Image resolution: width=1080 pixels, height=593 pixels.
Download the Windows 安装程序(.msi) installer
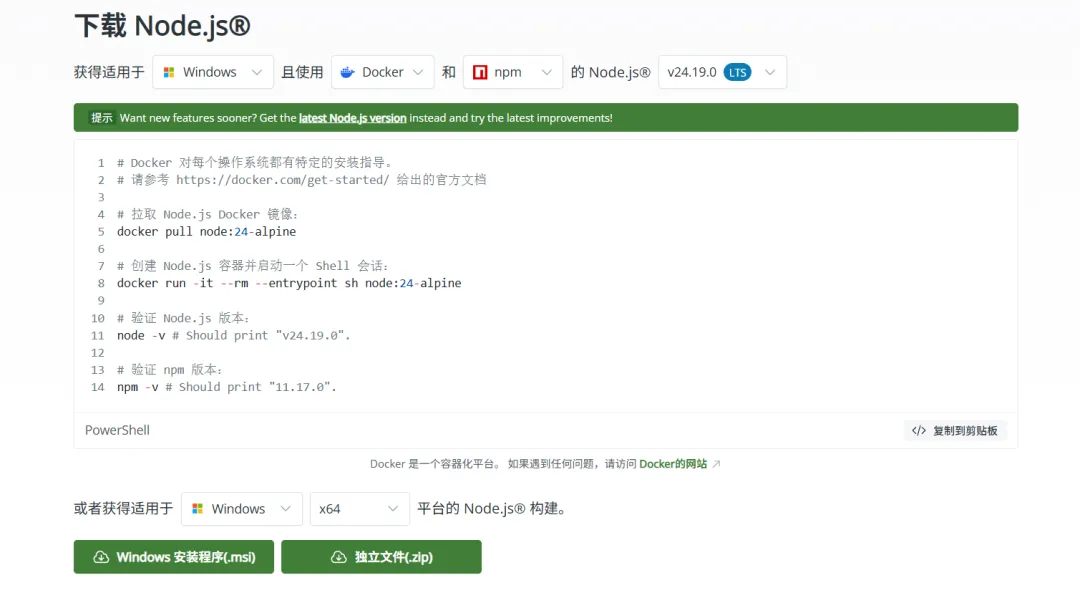point(174,556)
